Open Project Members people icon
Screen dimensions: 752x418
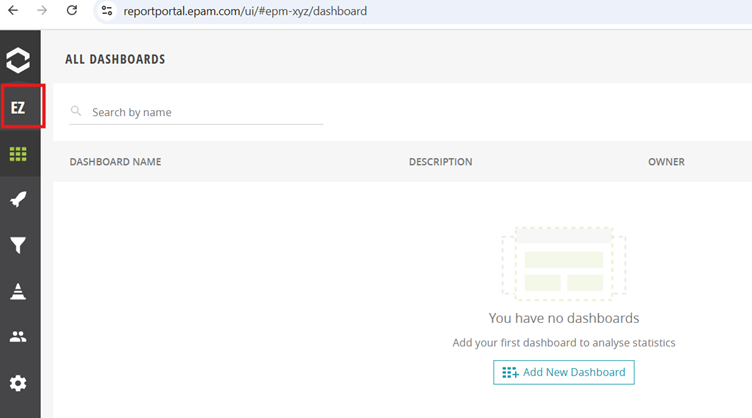click(x=18, y=337)
